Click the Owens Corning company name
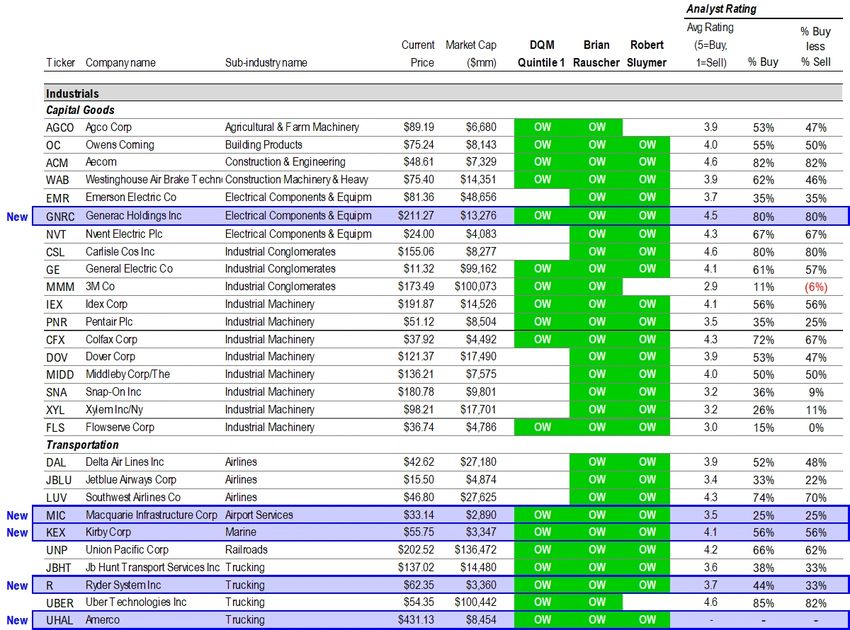Image resolution: width=850 pixels, height=630 pixels. click(120, 145)
